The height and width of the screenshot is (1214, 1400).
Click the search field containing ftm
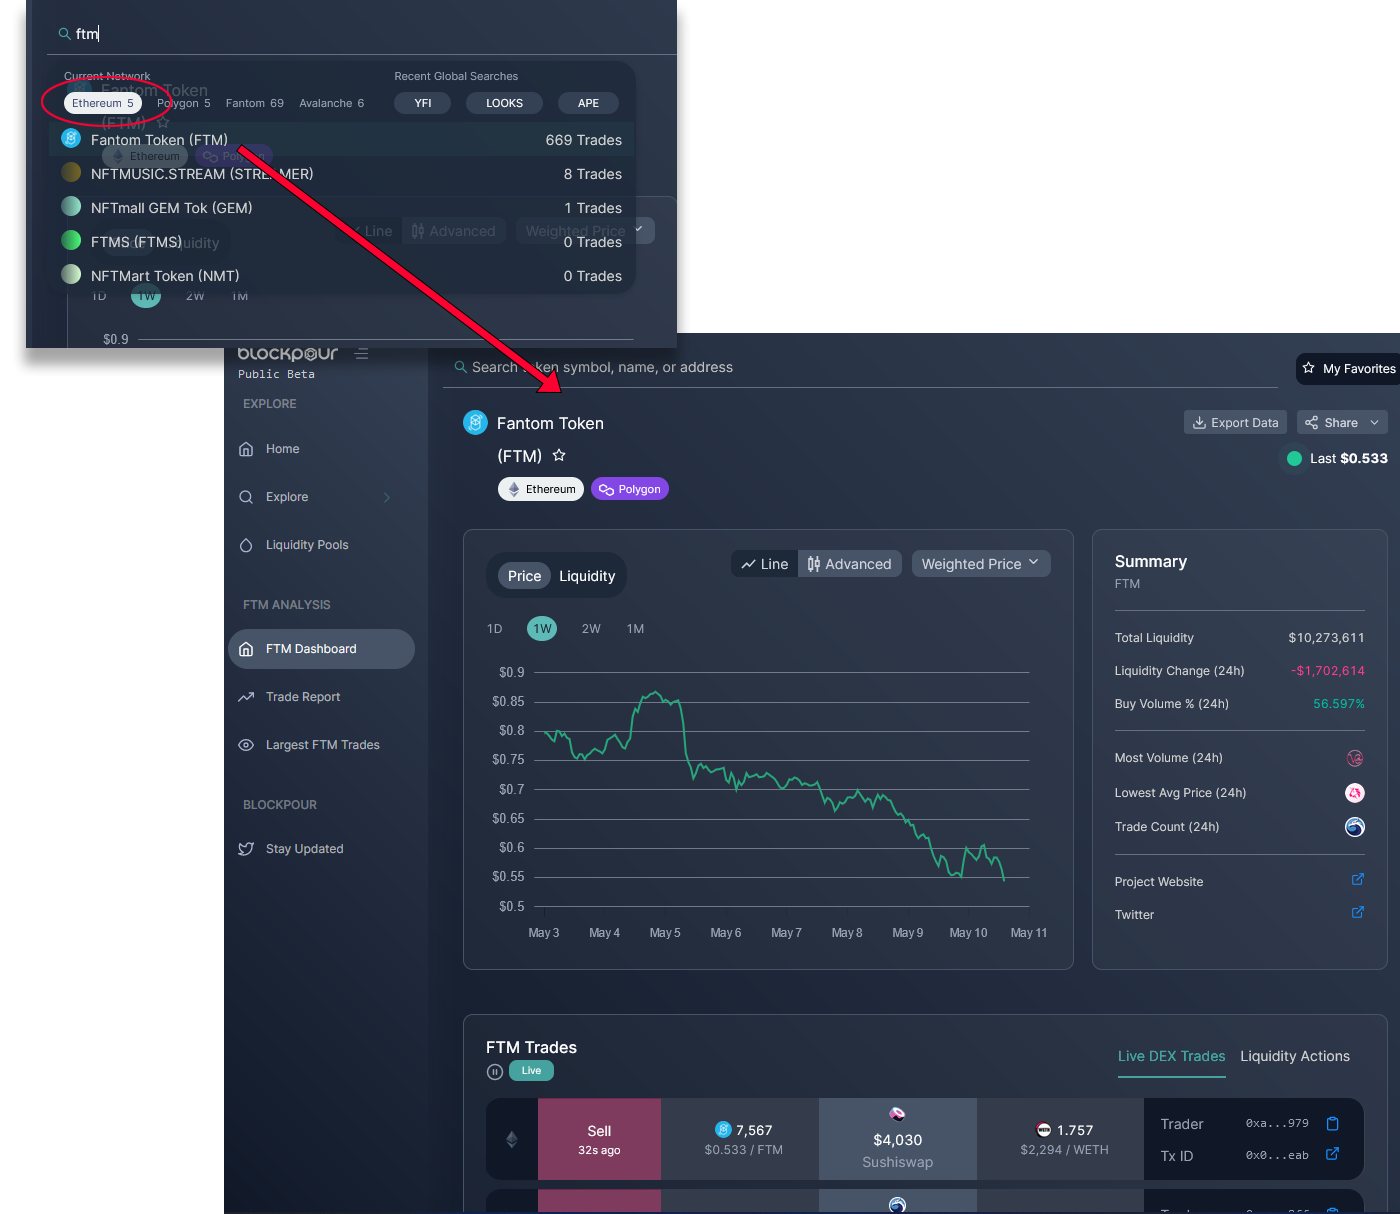tap(362, 34)
